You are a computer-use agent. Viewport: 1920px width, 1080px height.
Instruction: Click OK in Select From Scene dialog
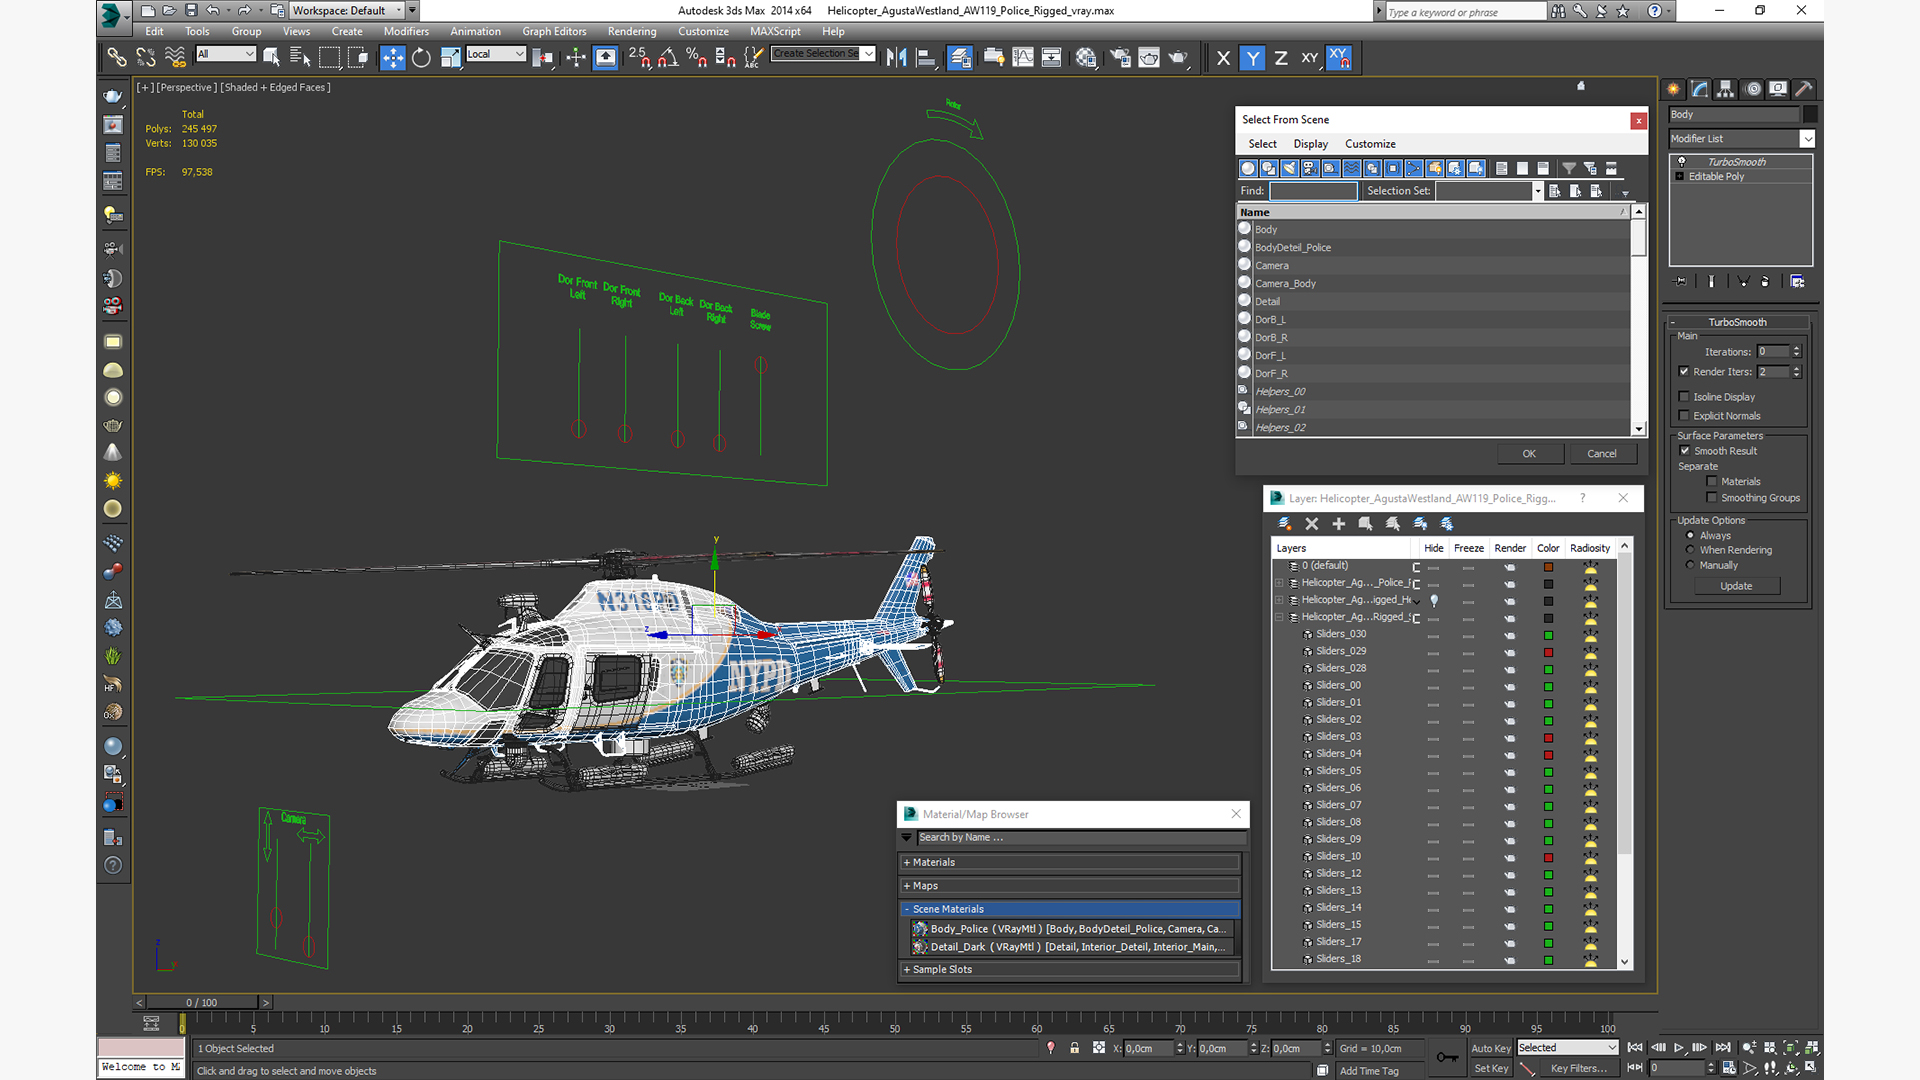(1529, 454)
